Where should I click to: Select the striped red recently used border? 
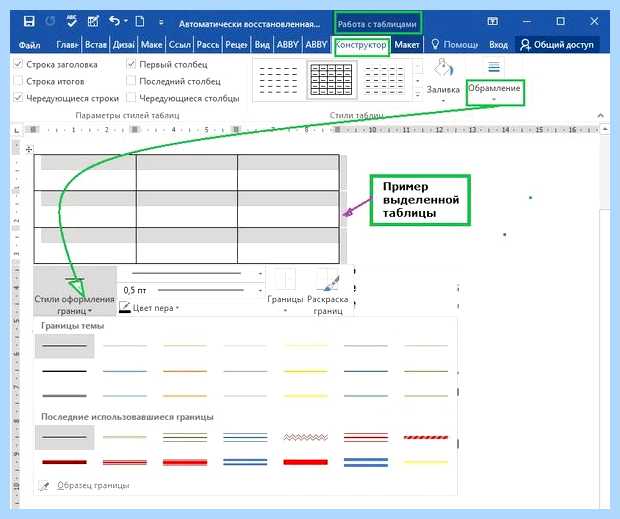(426, 437)
